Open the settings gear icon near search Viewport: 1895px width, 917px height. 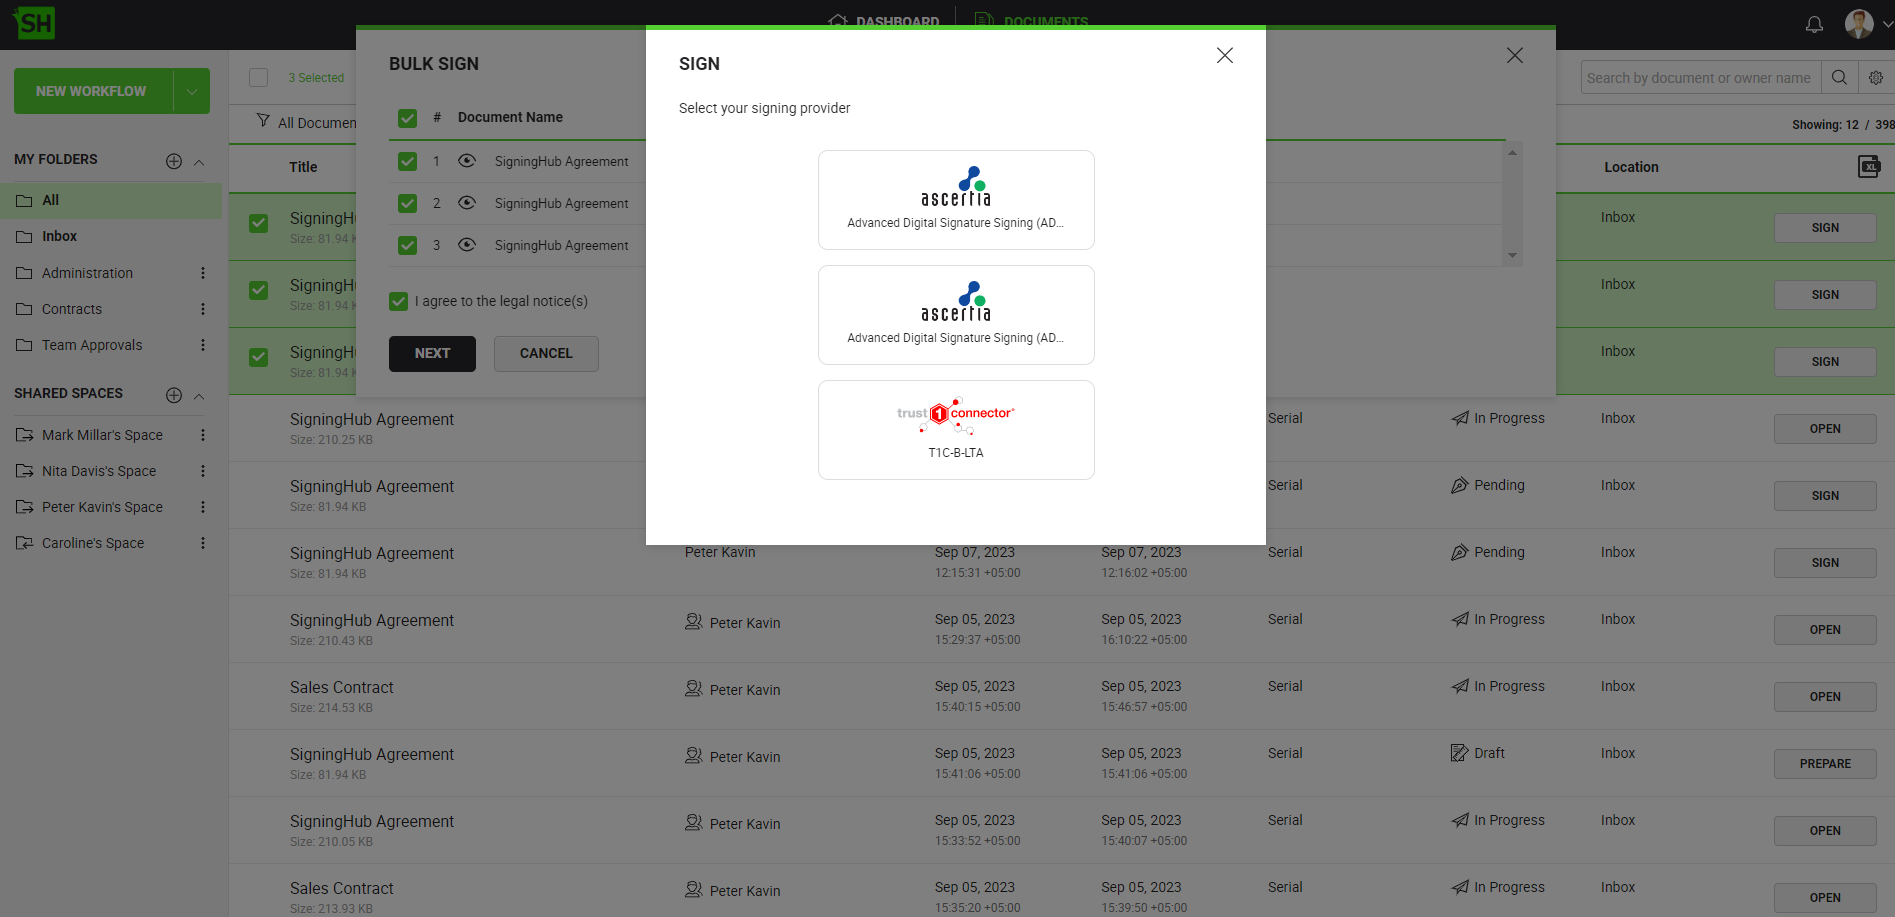tap(1875, 78)
